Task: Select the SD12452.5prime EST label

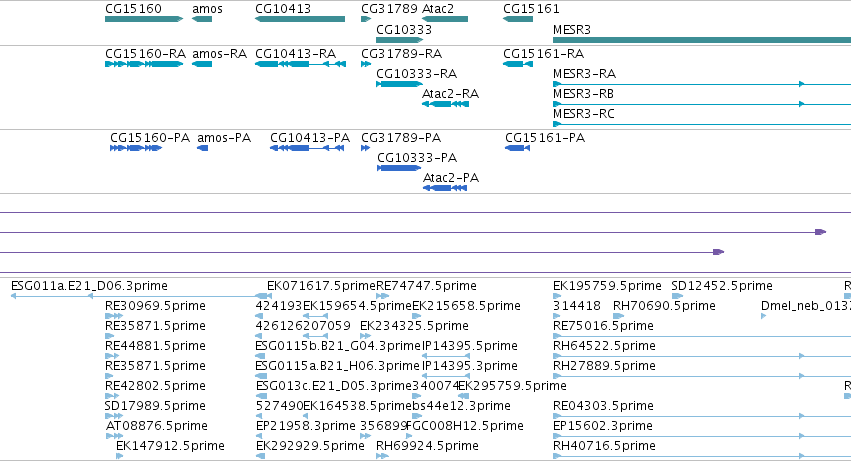Action: coord(722,286)
